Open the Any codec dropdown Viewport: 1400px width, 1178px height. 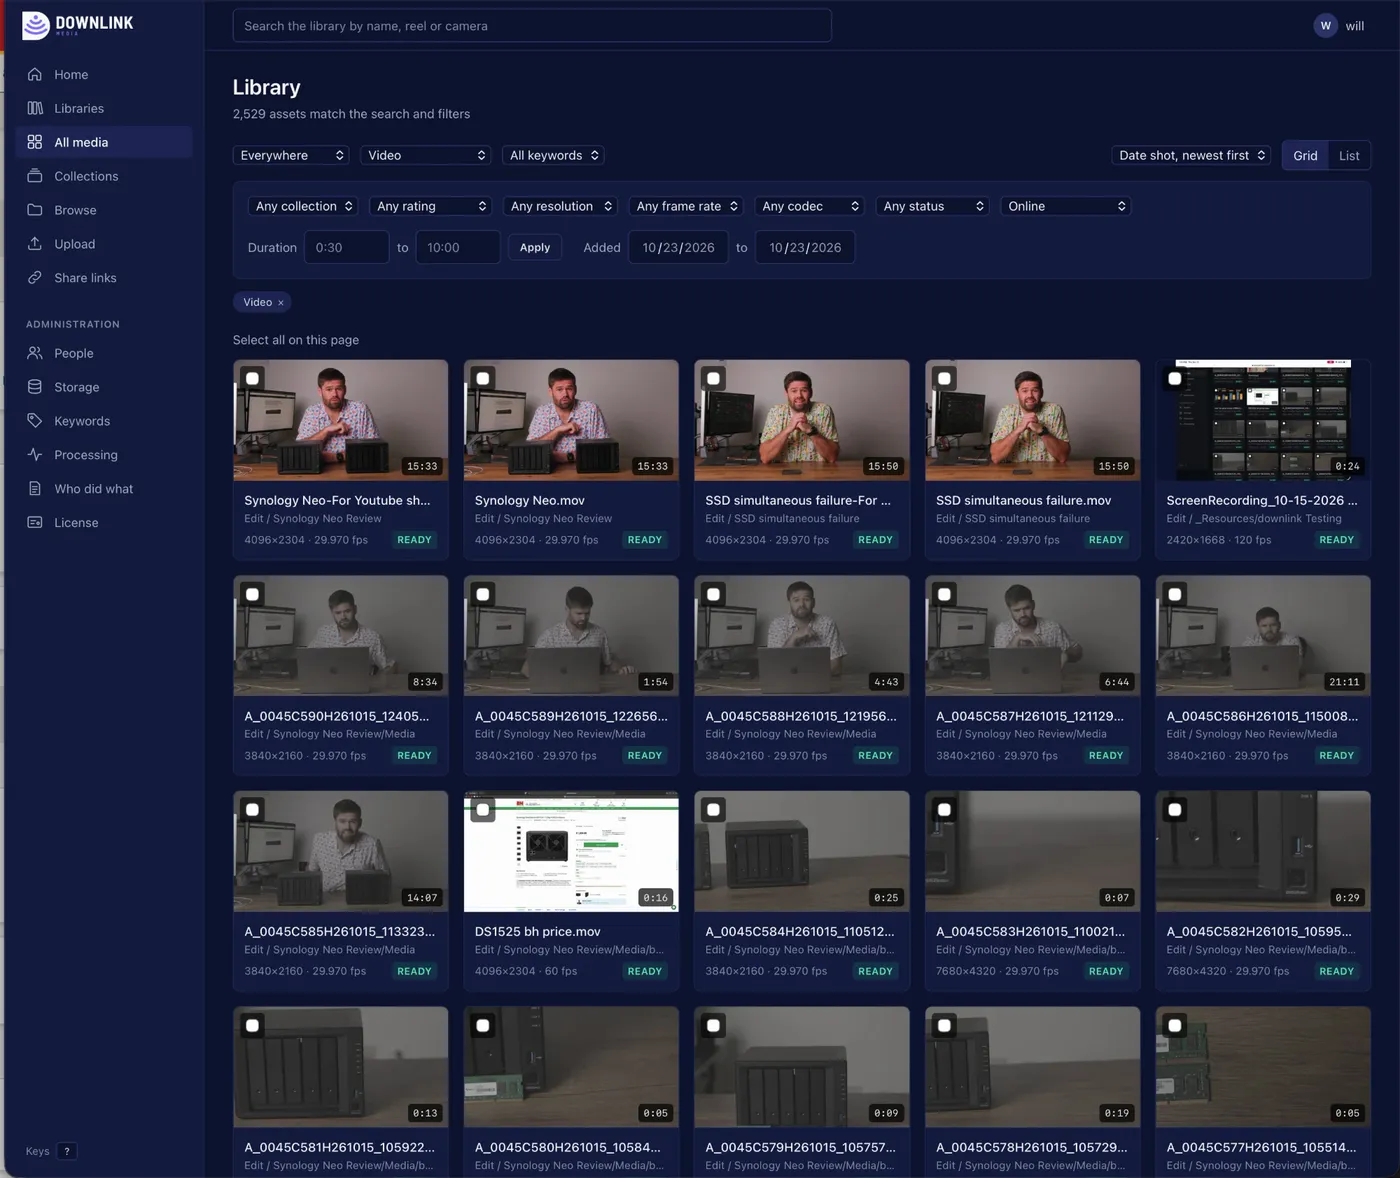click(810, 206)
